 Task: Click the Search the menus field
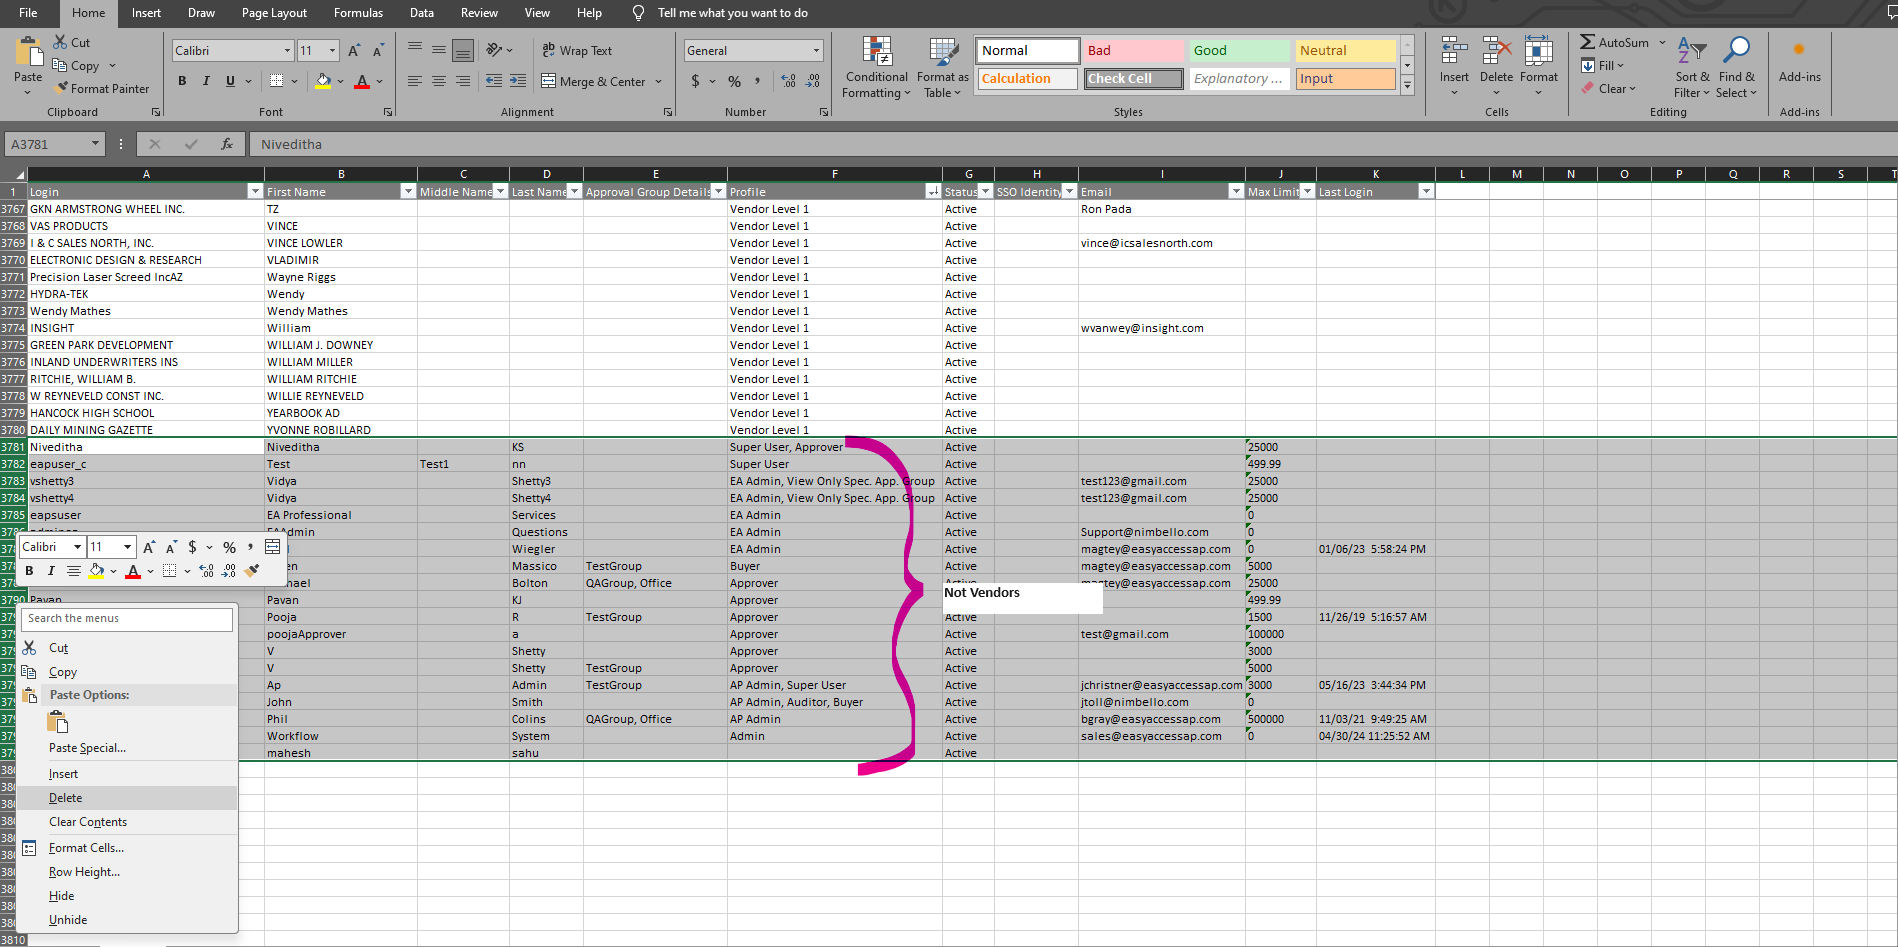coord(127,619)
